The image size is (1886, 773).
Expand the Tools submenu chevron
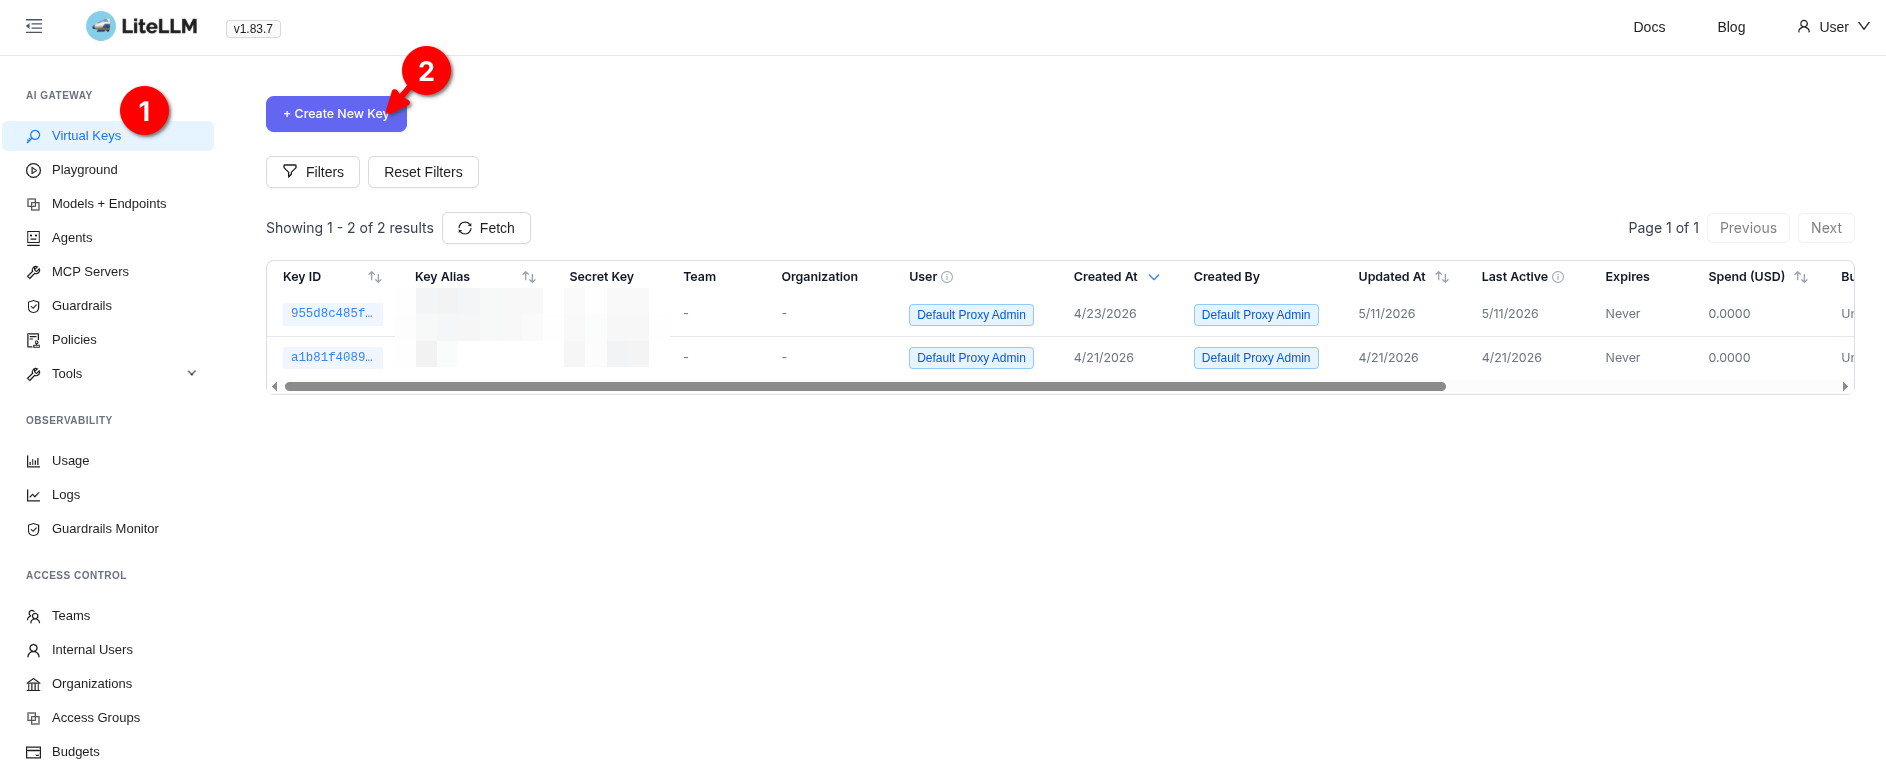pyautogui.click(x=192, y=374)
